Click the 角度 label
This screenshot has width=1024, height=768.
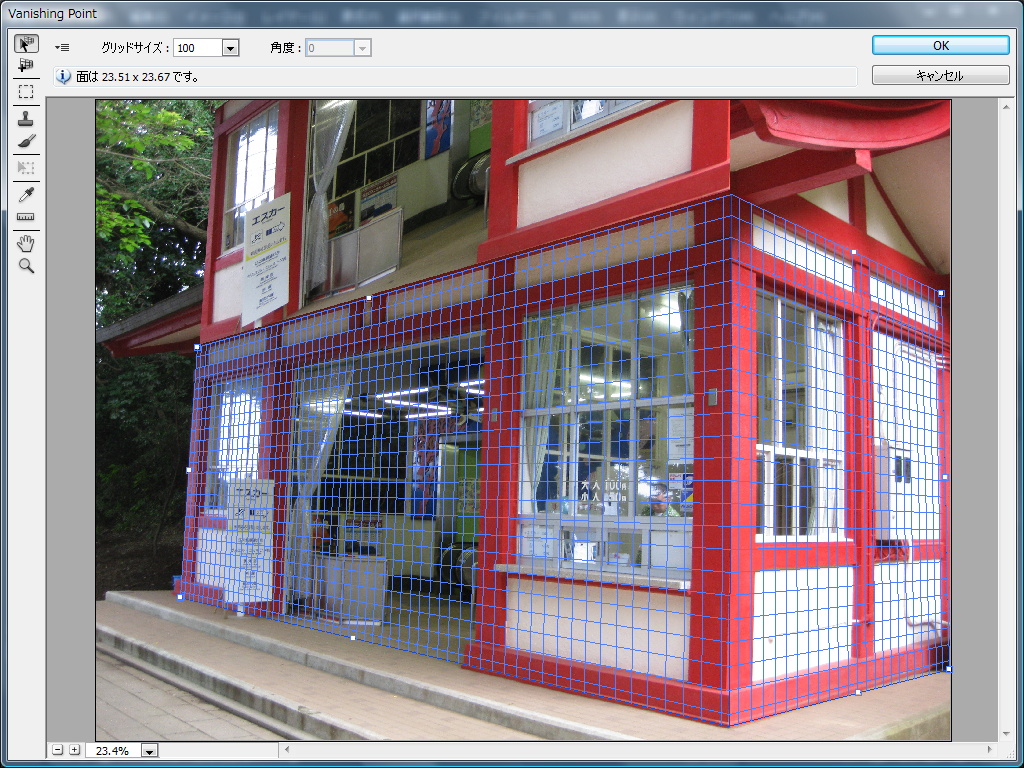pyautogui.click(x=286, y=48)
